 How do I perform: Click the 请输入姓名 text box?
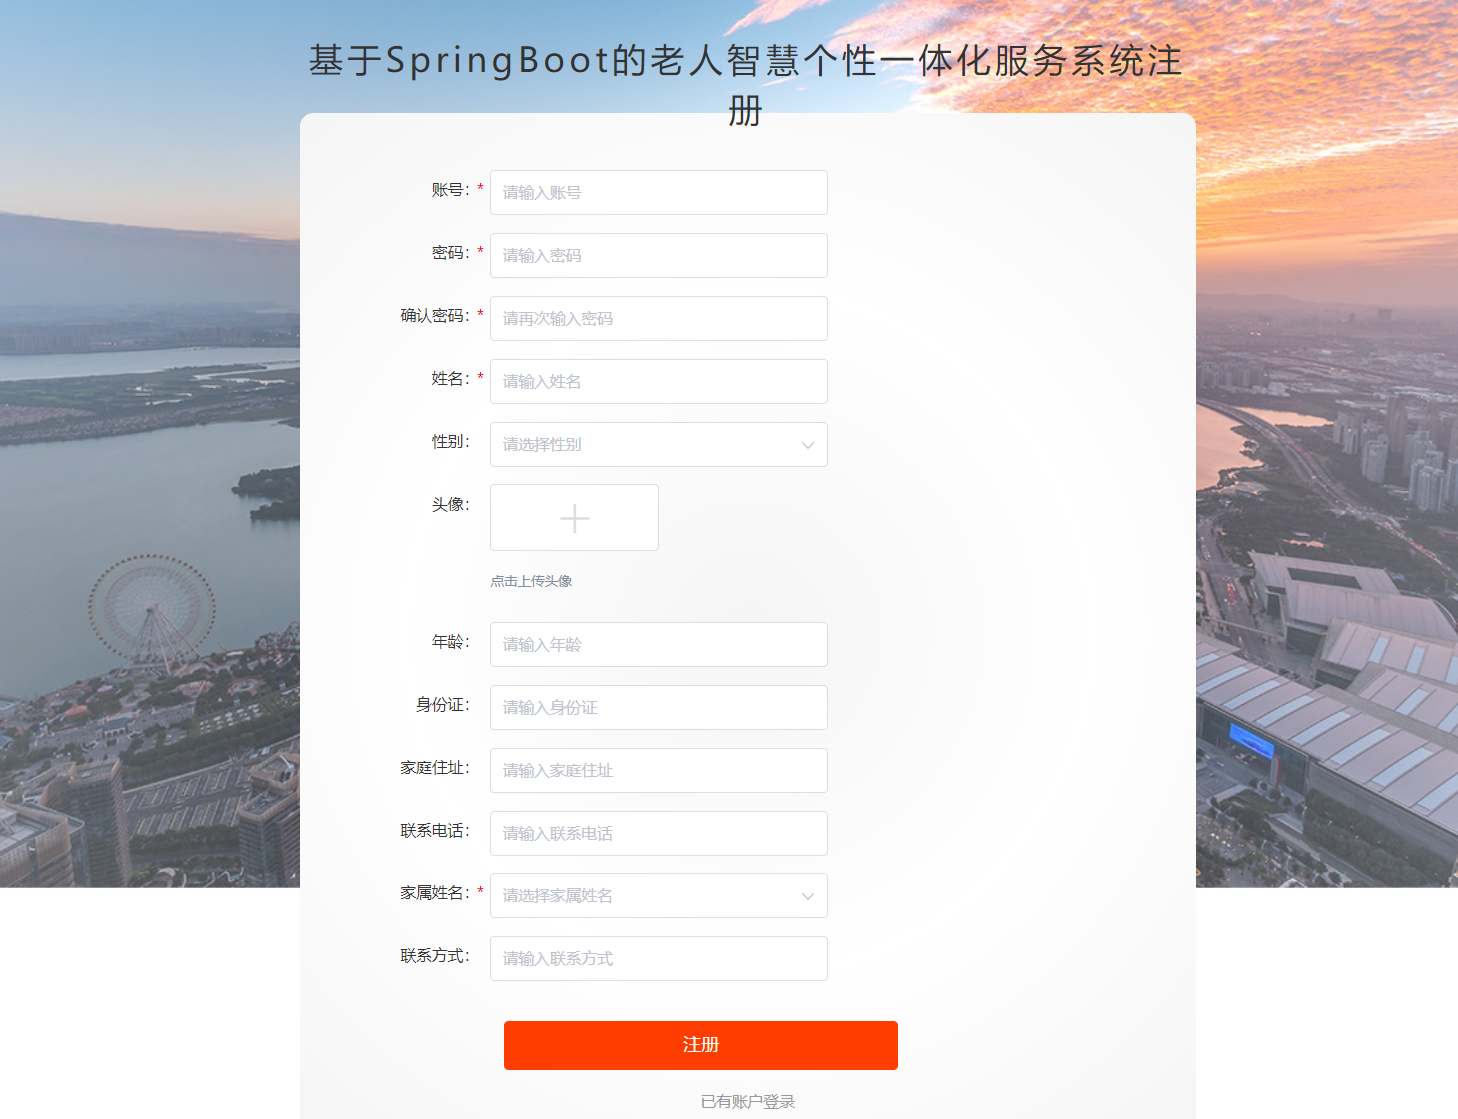coord(658,382)
